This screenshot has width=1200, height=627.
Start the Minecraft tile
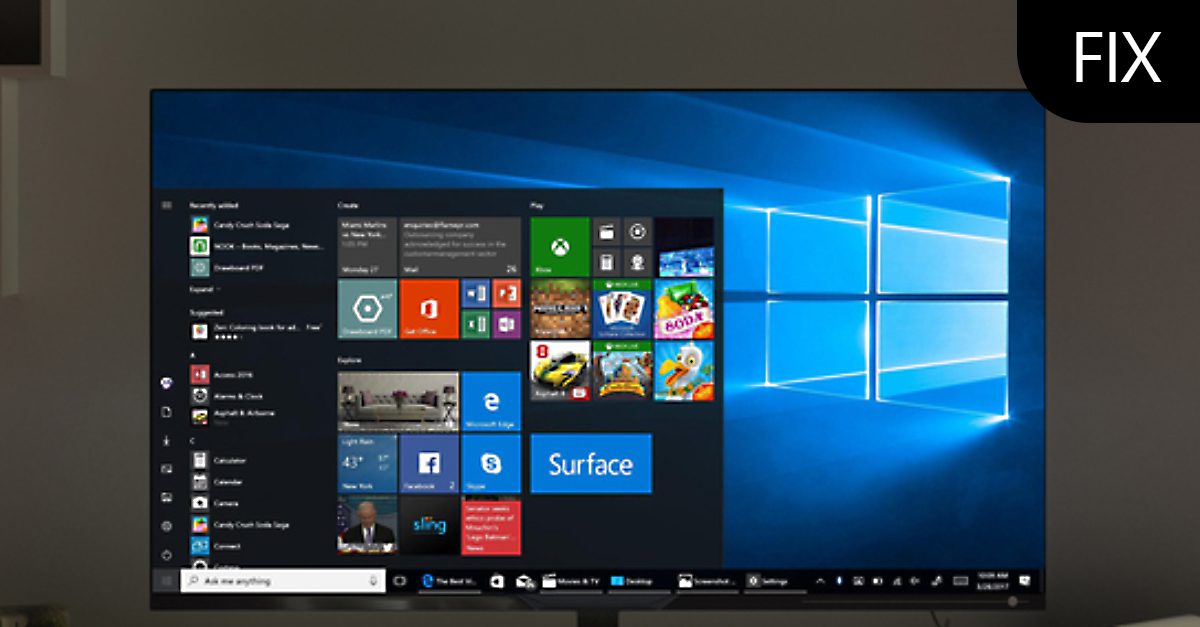pos(558,308)
